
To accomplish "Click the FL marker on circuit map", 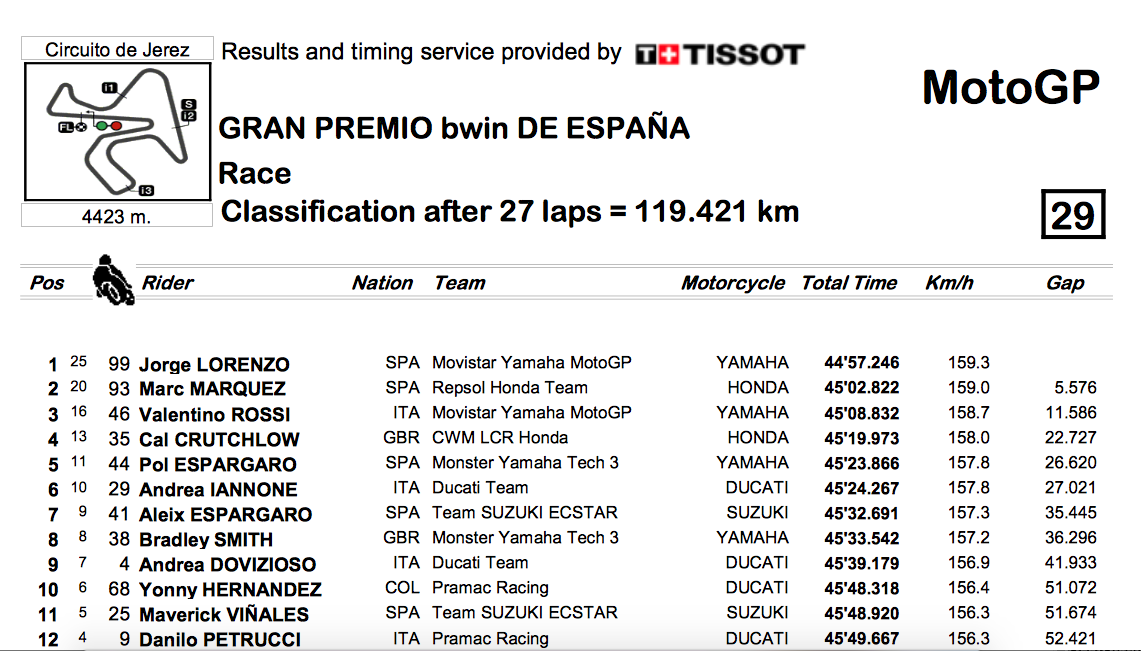I will coord(67,127).
